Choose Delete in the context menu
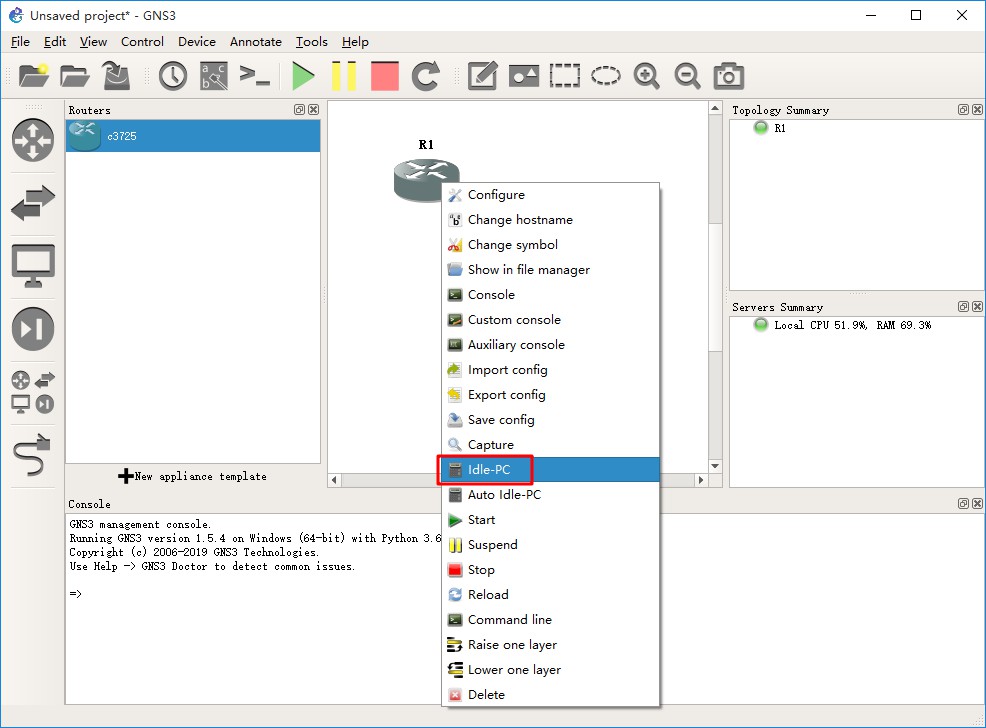 pyautogui.click(x=551, y=695)
